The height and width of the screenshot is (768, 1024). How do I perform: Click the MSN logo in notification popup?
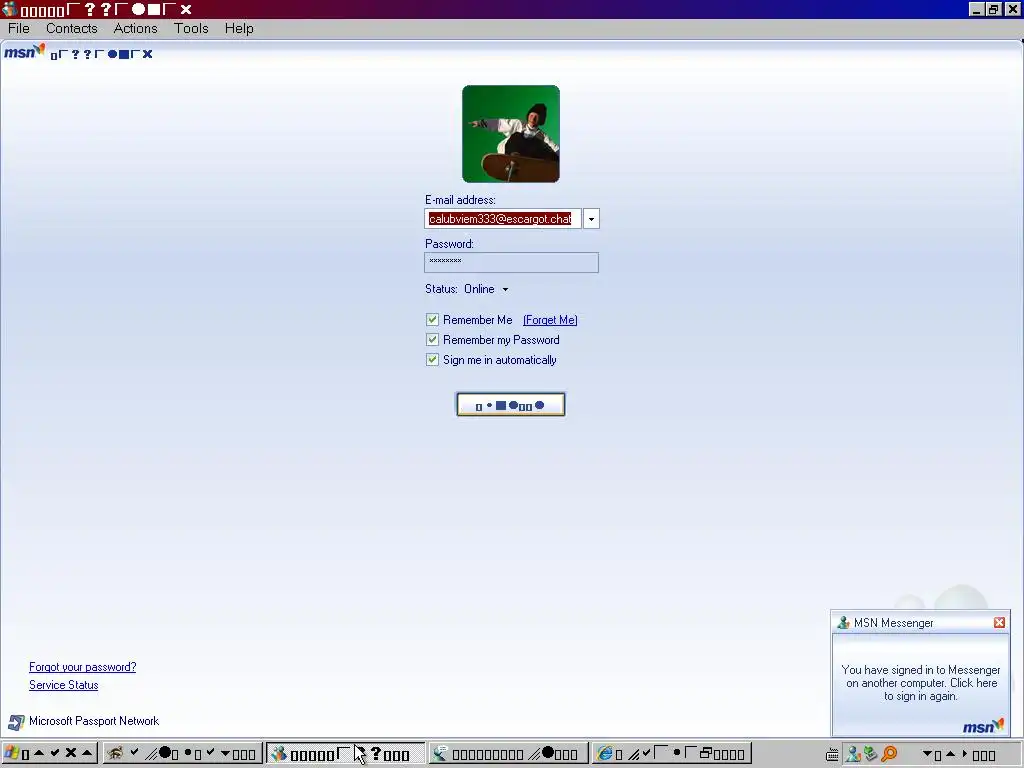tap(984, 726)
